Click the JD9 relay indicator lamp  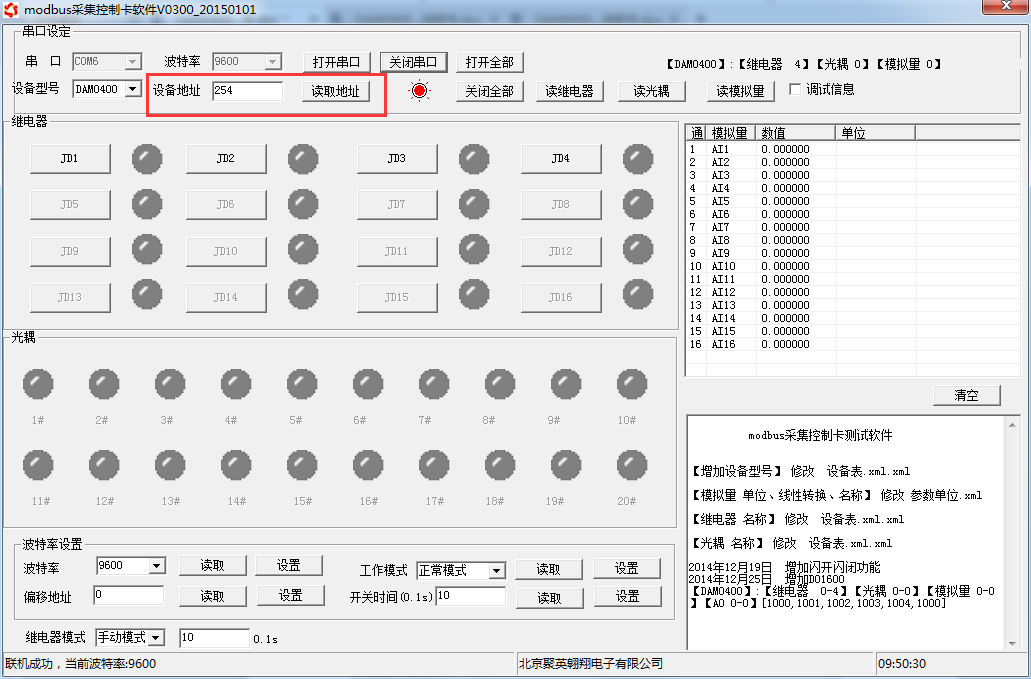[147, 250]
